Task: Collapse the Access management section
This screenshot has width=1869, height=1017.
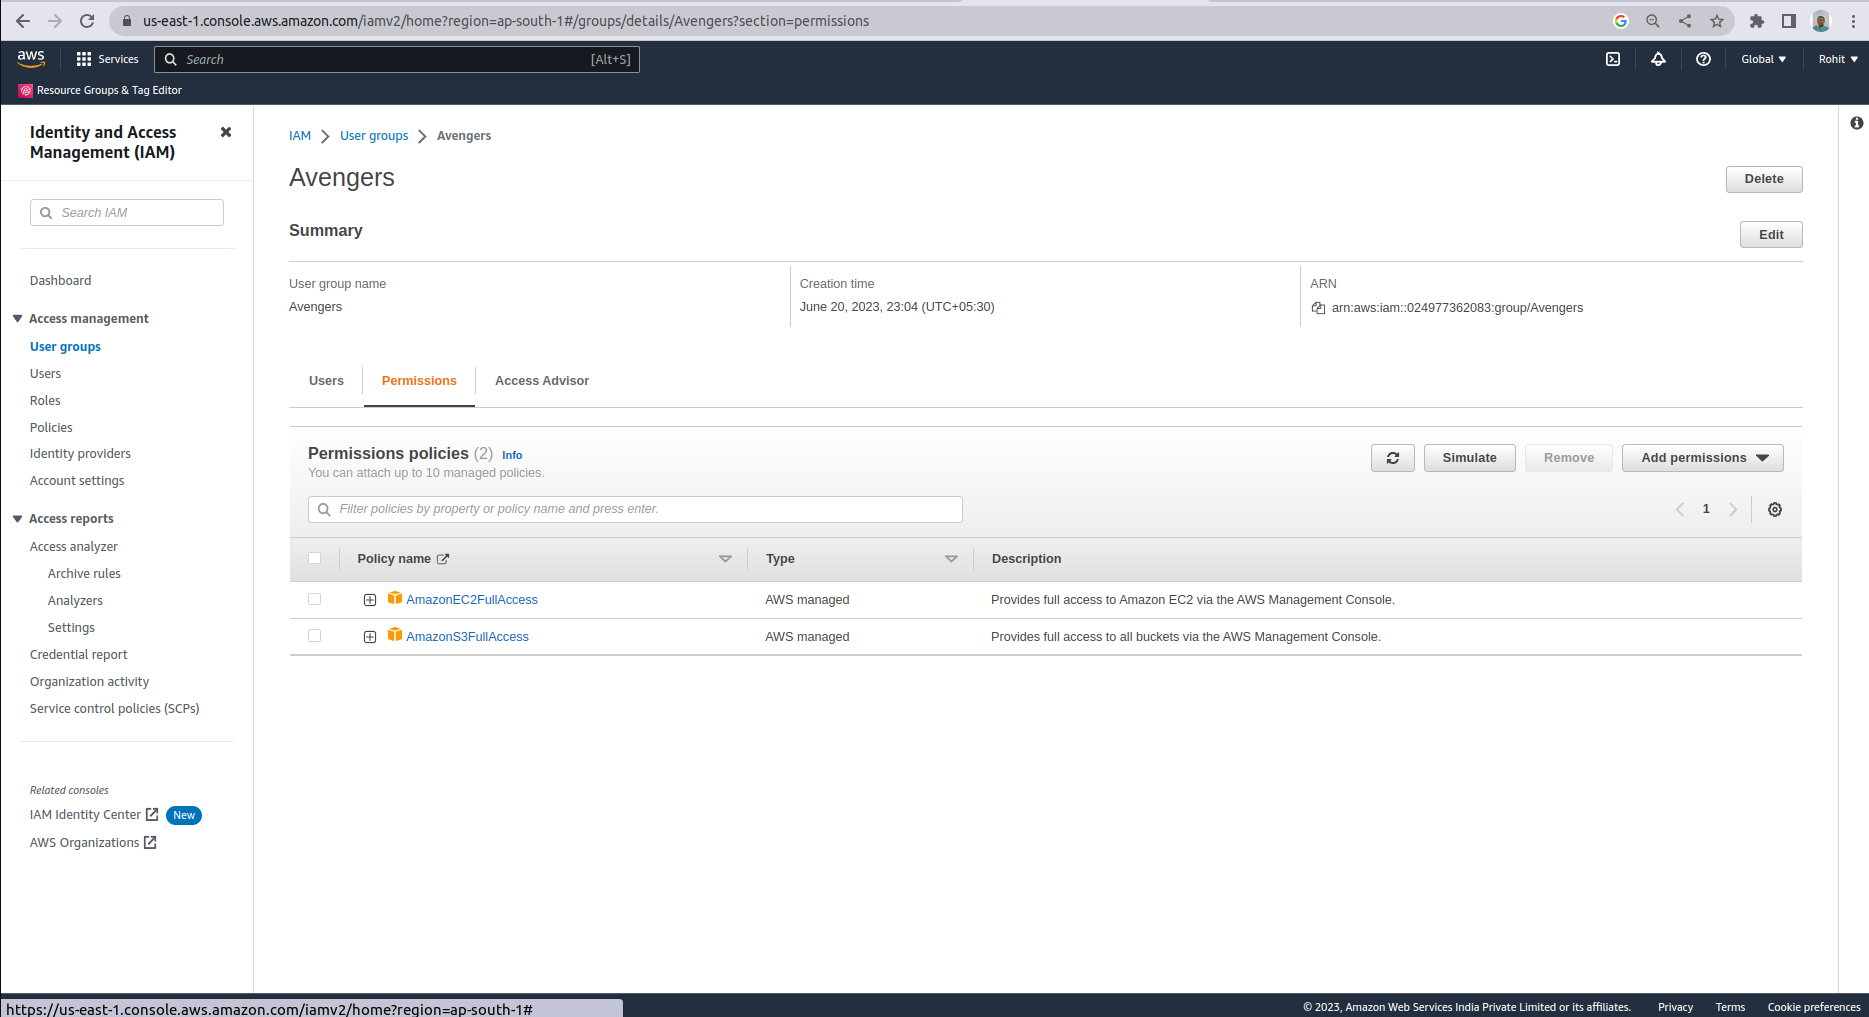Action: 18,318
